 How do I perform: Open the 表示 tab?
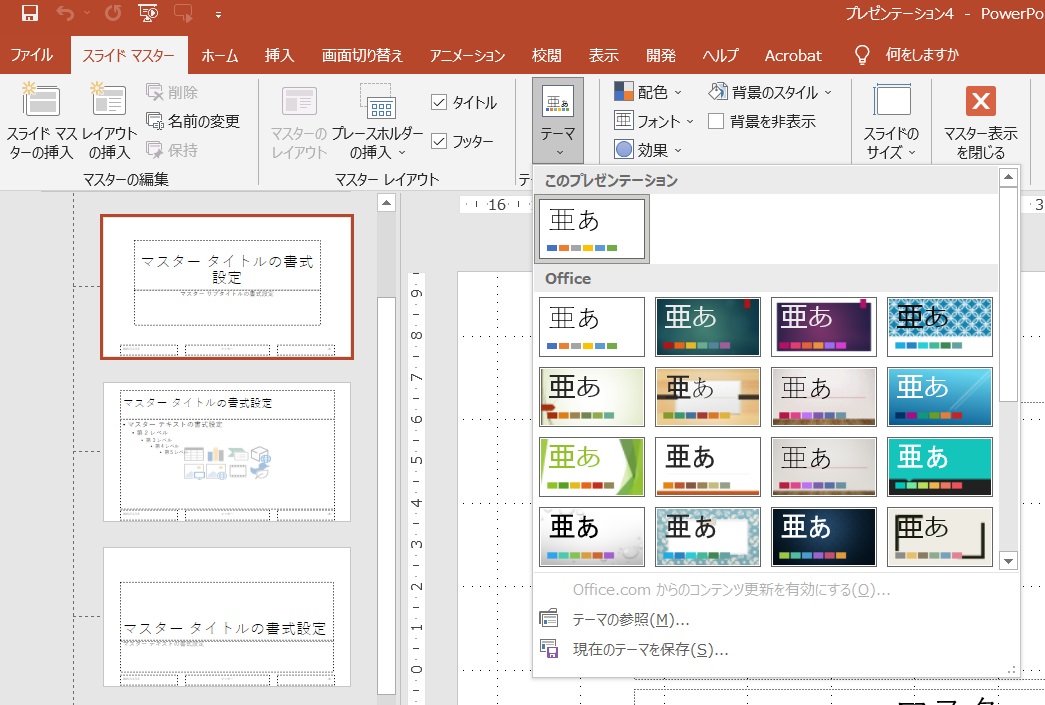tap(604, 55)
